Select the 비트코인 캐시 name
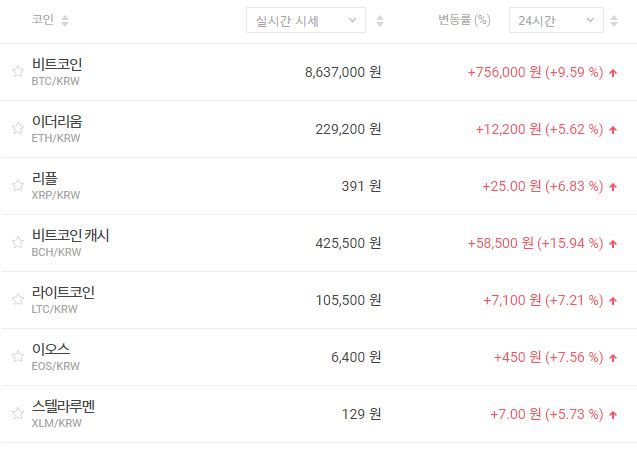Image resolution: width=637 pixels, height=450 pixels. (70, 235)
